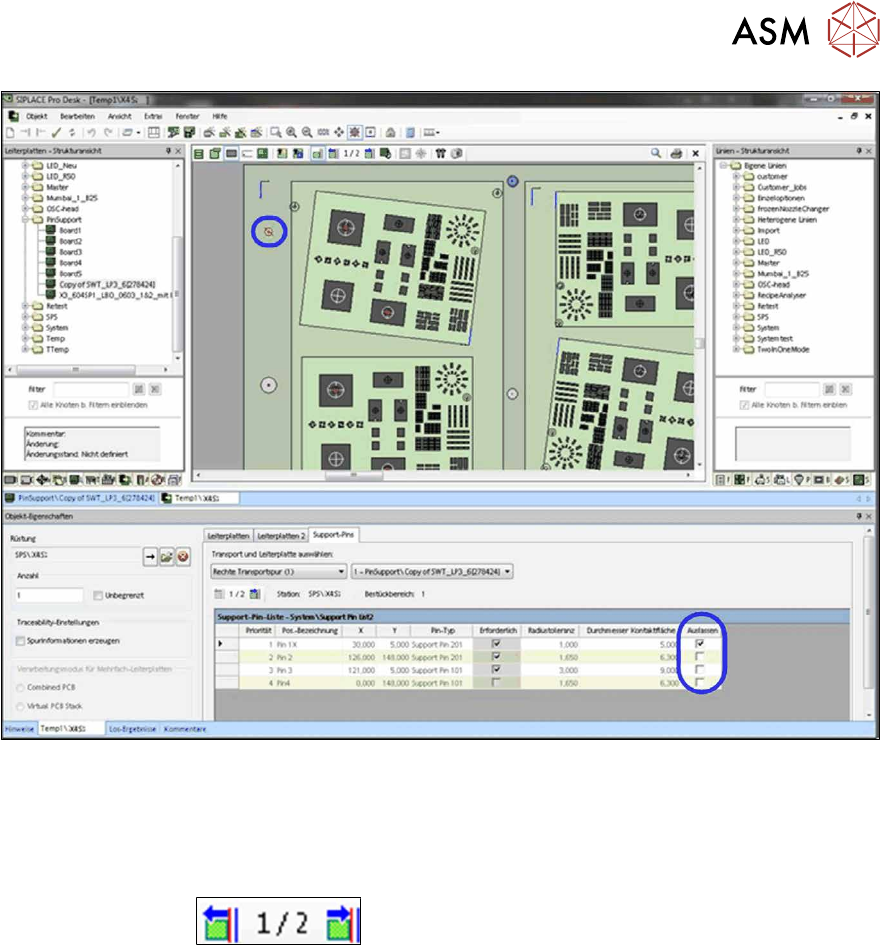
Task: Click the previous conveyor section icon in viewer toolbar
Action: point(333,154)
